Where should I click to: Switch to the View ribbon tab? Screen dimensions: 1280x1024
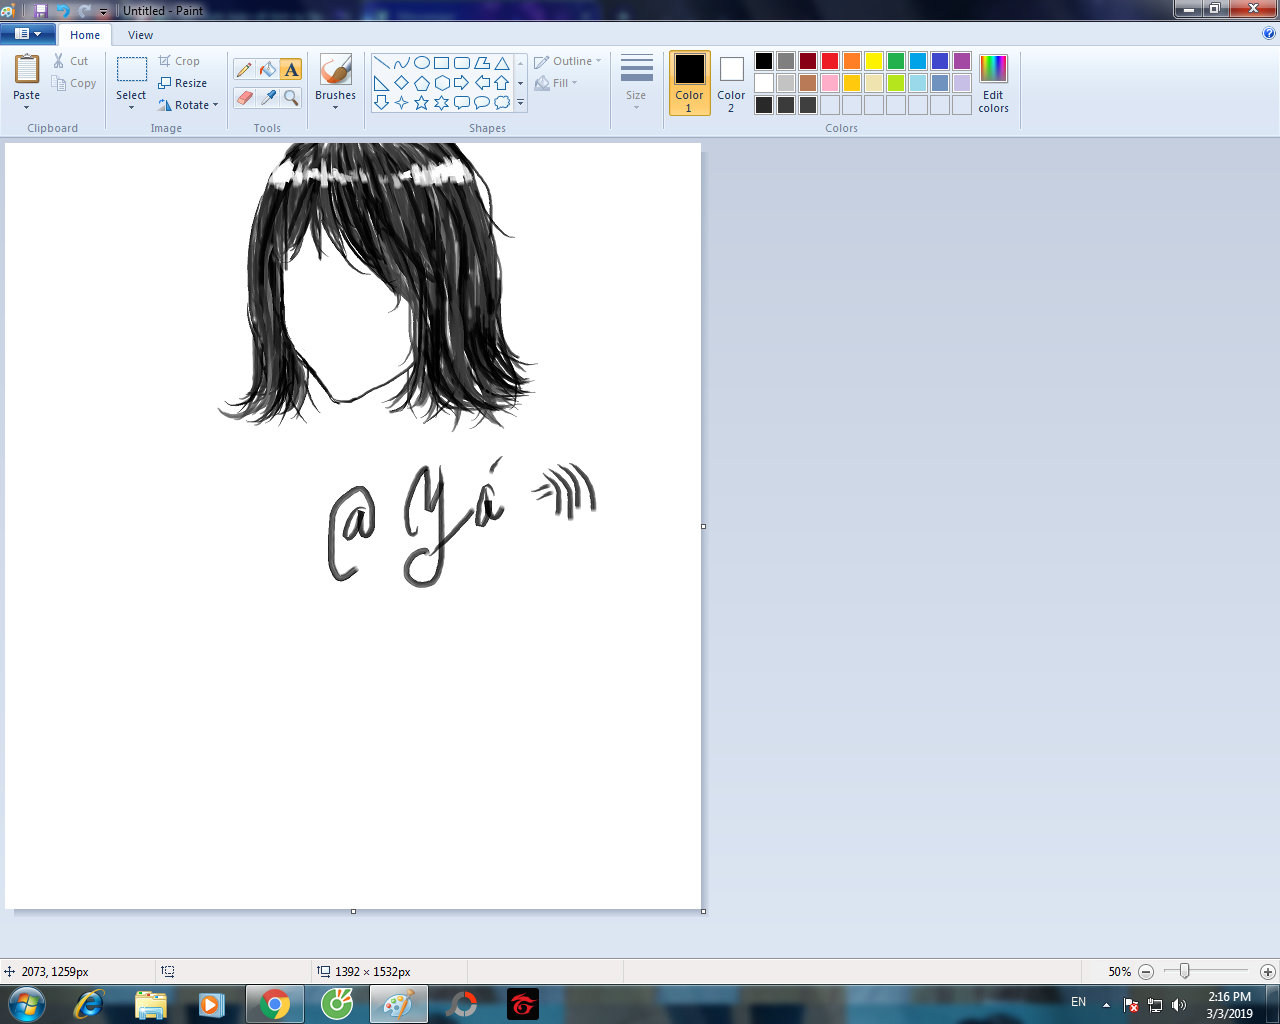pyautogui.click(x=140, y=35)
